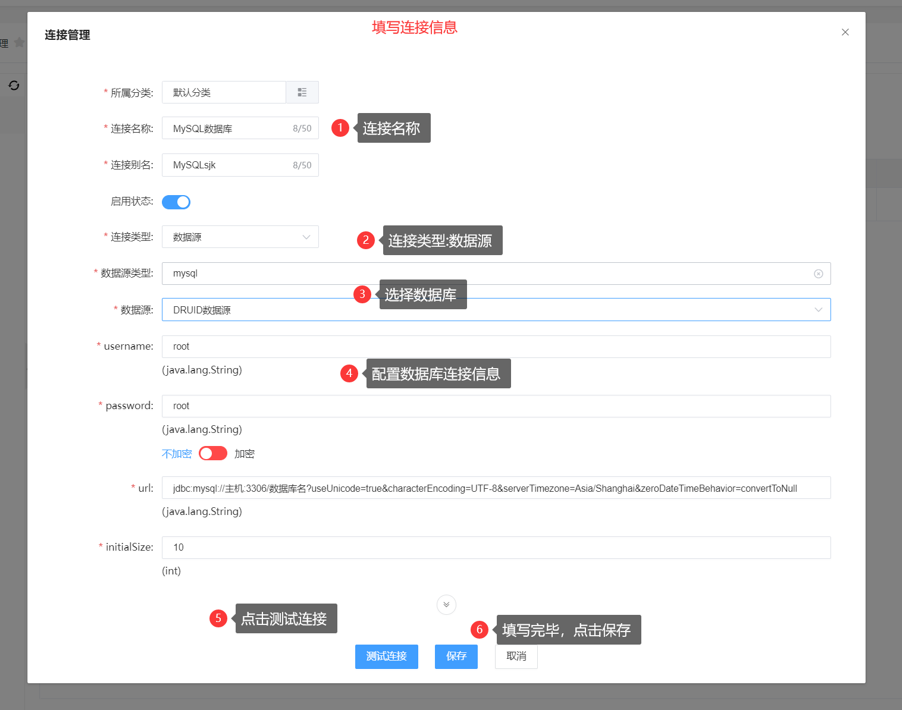This screenshot has width=902, height=710.
Task: Save the connection settings
Action: tap(456, 657)
